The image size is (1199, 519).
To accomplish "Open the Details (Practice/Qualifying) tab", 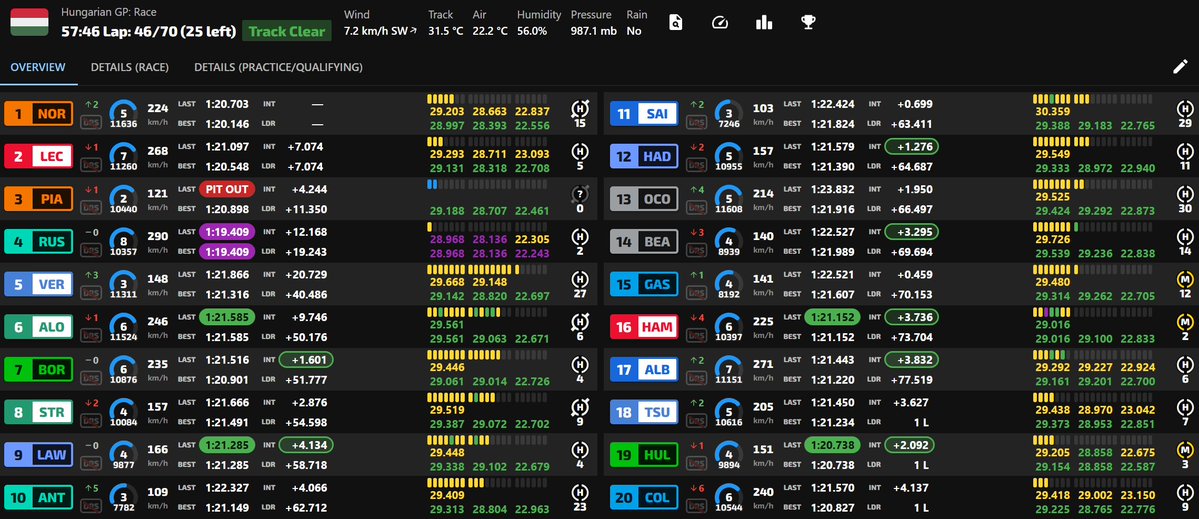I will (278, 67).
